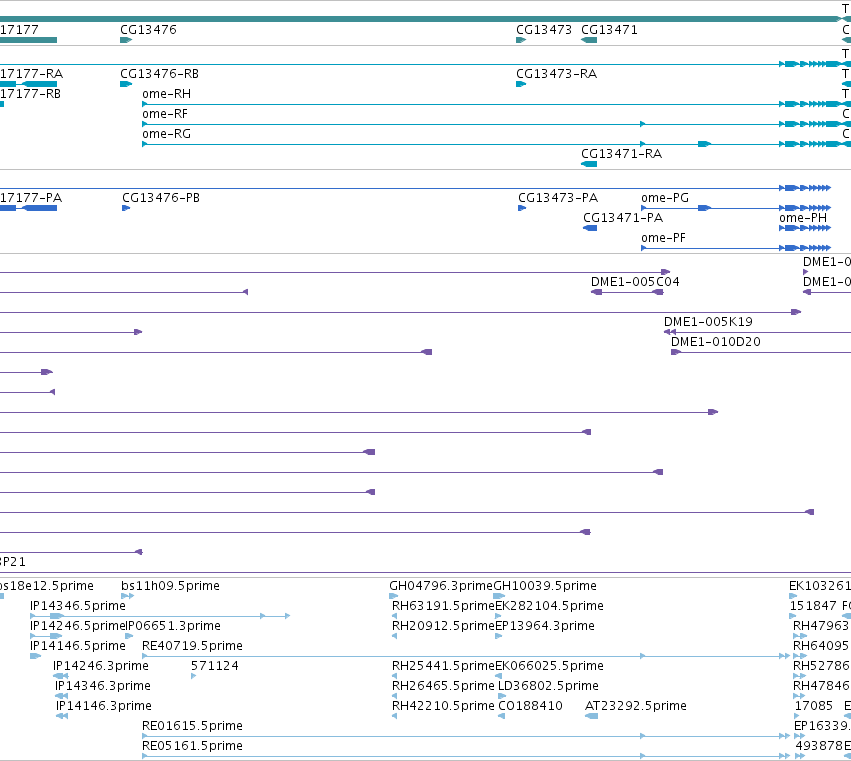Image resolution: width=851 pixels, height=761 pixels.
Task: Click the AT23292.5prime light blue glyph
Action: click(x=592, y=716)
